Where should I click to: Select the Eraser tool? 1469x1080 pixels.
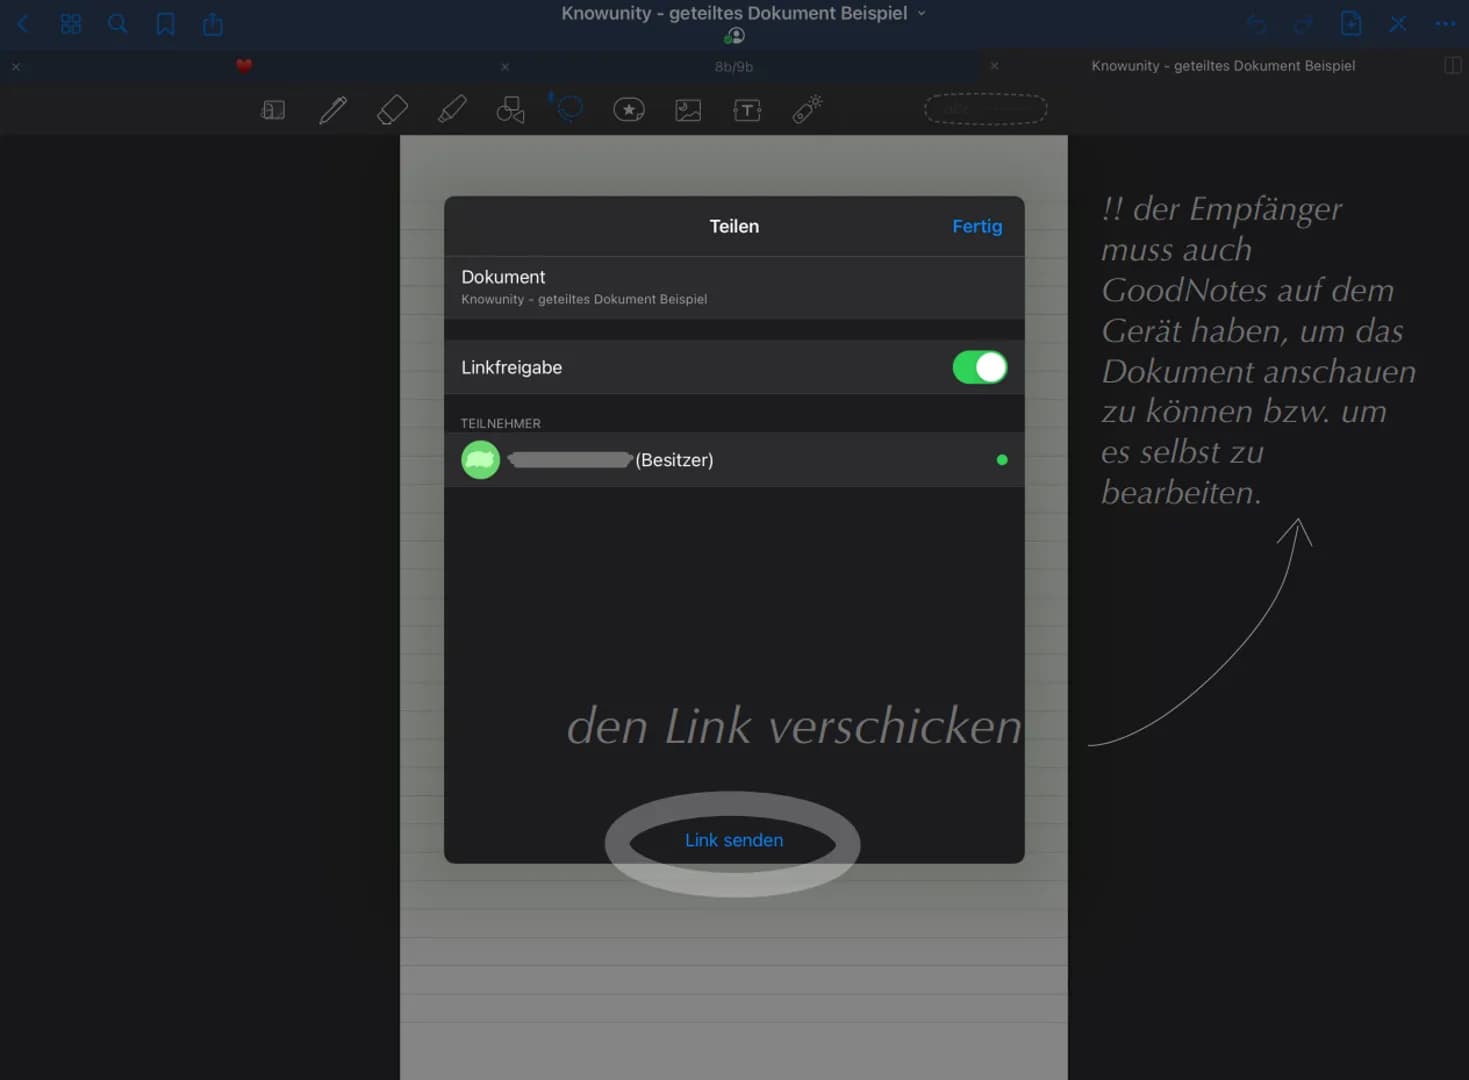(392, 110)
